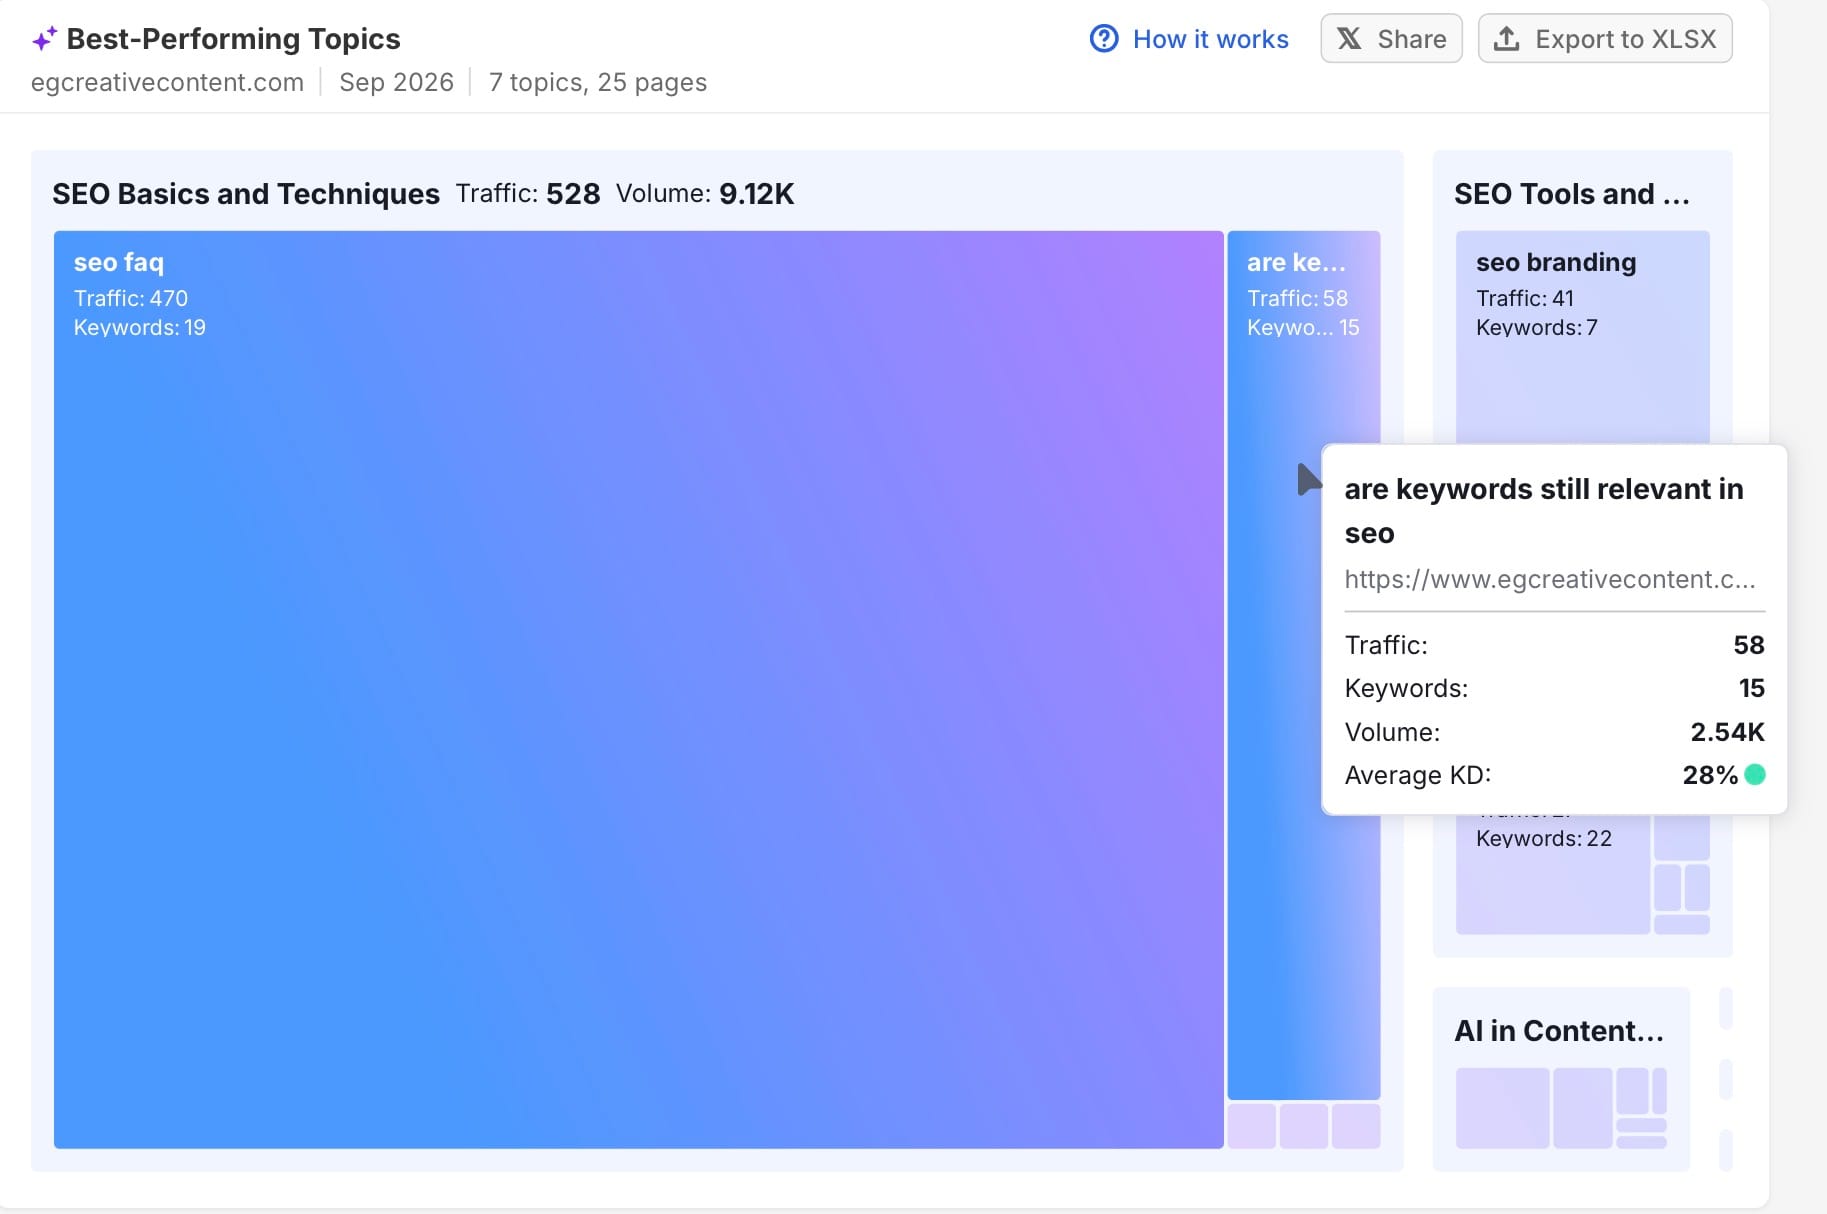Click Traffic: 41 in seo branding tile
Image resolution: width=1827 pixels, height=1214 pixels.
click(1525, 298)
